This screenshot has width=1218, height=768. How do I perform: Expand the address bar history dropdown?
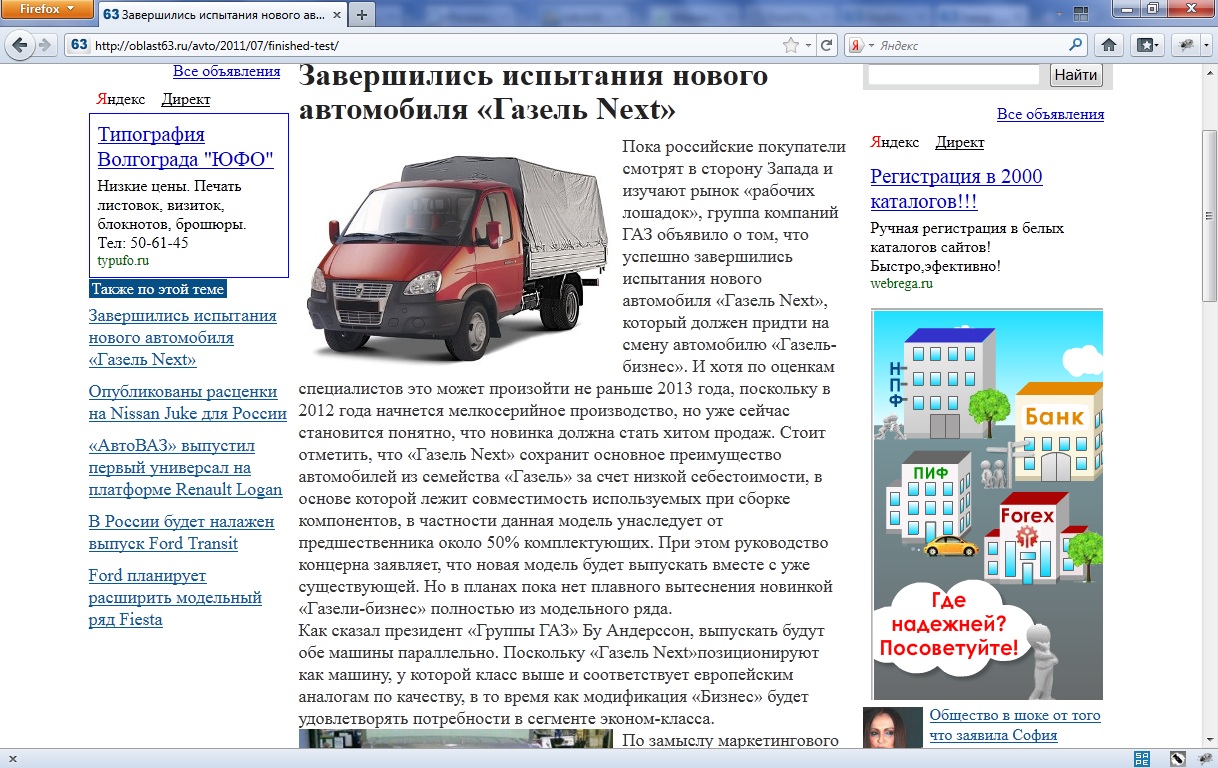tap(810, 45)
